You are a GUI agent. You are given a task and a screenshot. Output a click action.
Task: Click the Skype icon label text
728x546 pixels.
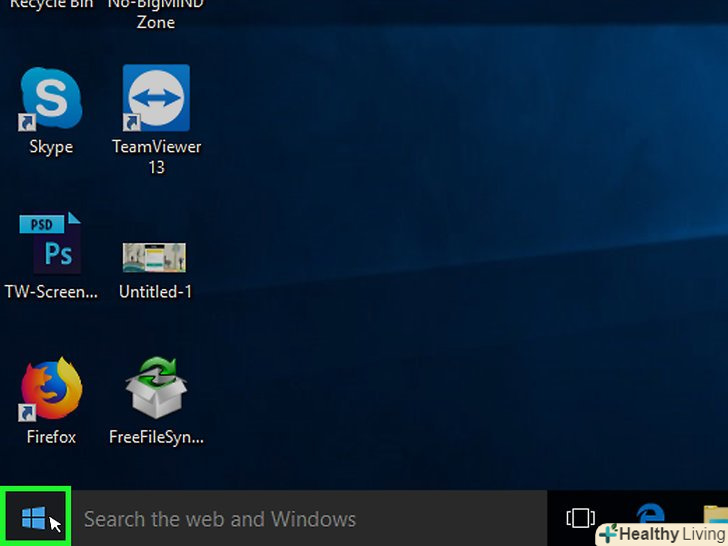(x=51, y=147)
